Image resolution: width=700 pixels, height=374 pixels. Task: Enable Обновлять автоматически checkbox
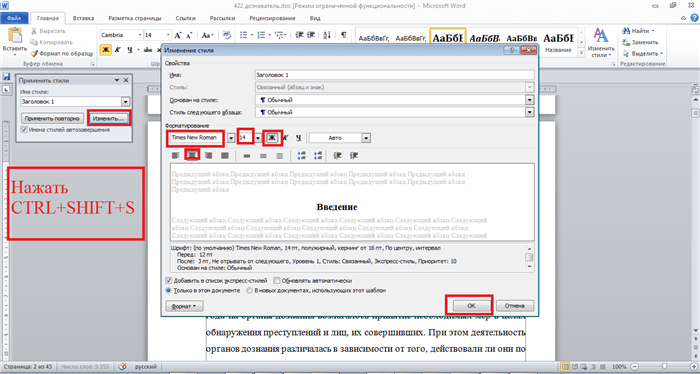(x=277, y=281)
